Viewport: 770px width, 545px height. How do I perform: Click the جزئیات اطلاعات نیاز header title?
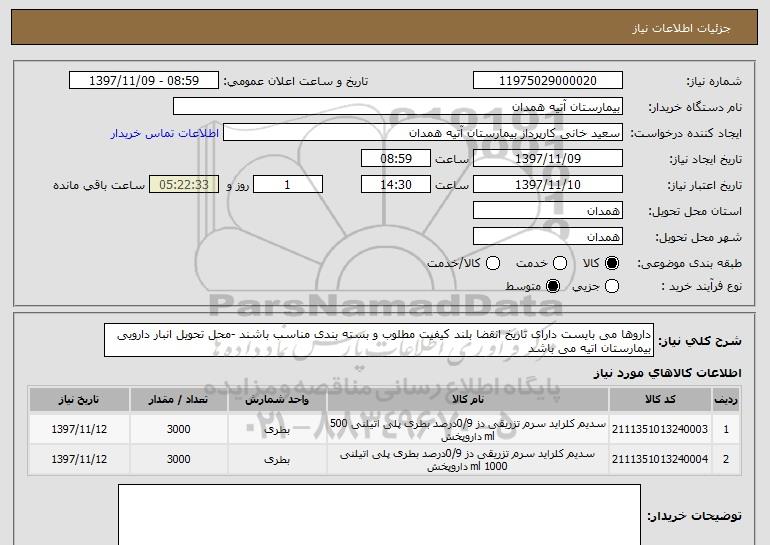coord(681,28)
